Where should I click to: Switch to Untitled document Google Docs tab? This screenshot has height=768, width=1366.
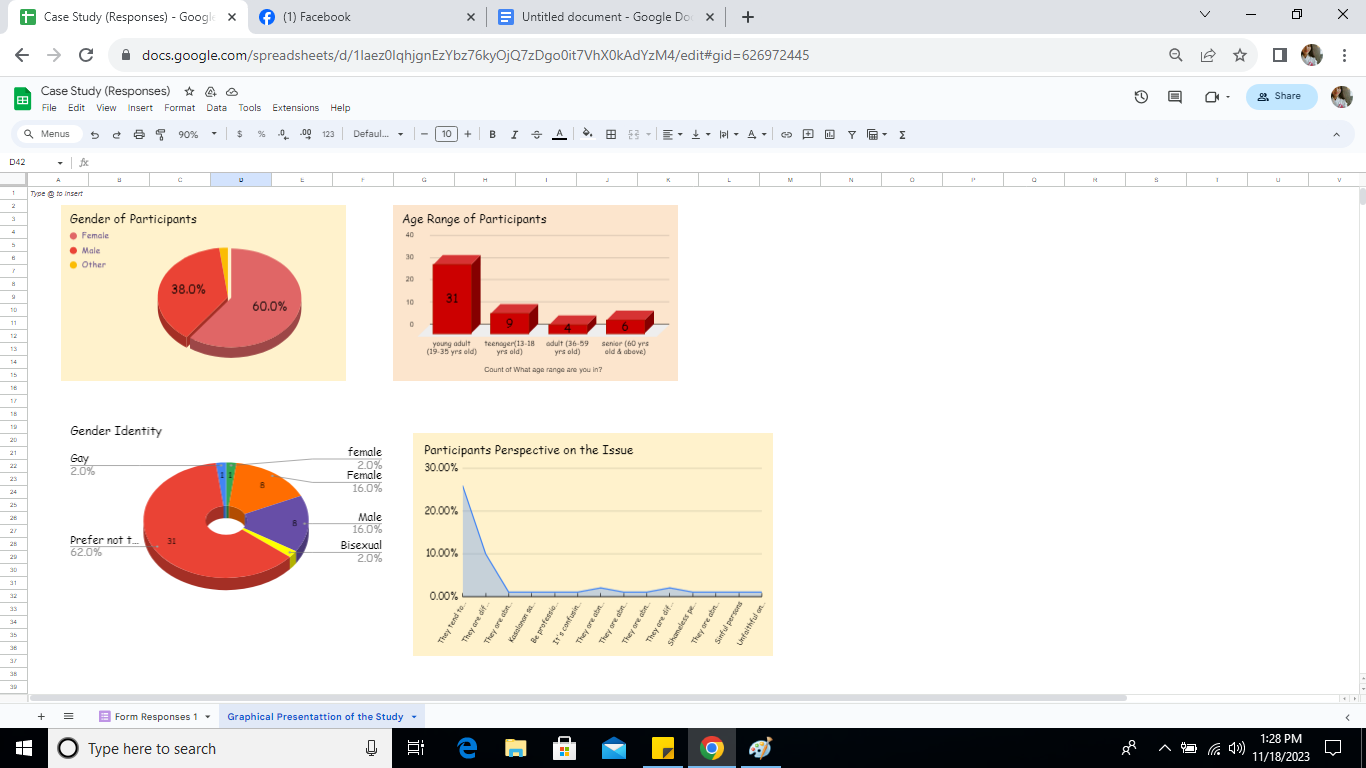coord(607,17)
